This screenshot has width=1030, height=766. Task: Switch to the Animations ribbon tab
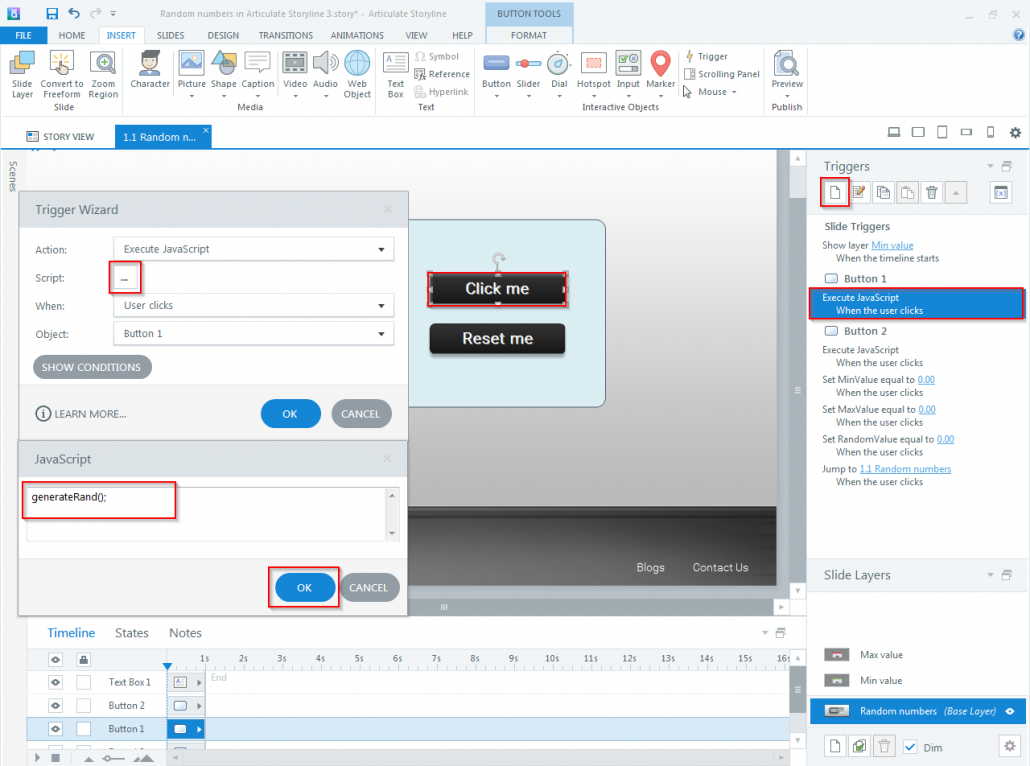[357, 35]
